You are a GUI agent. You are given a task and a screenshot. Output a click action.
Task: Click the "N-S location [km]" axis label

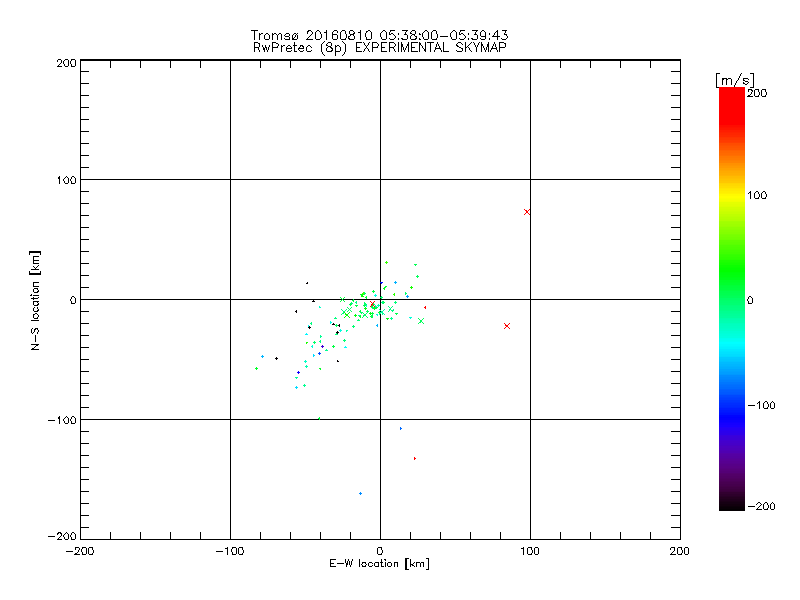35,301
